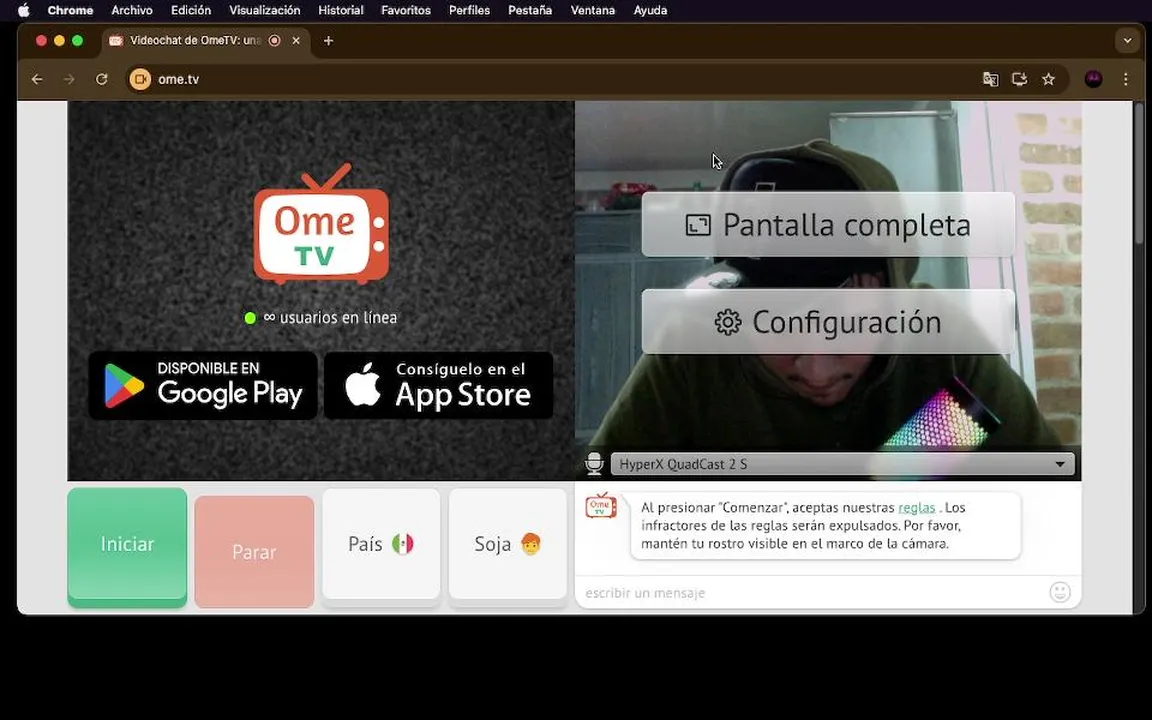Viewport: 1152px width, 720px height.
Task: Bookmark this page with the star
Action: pos(1048,79)
